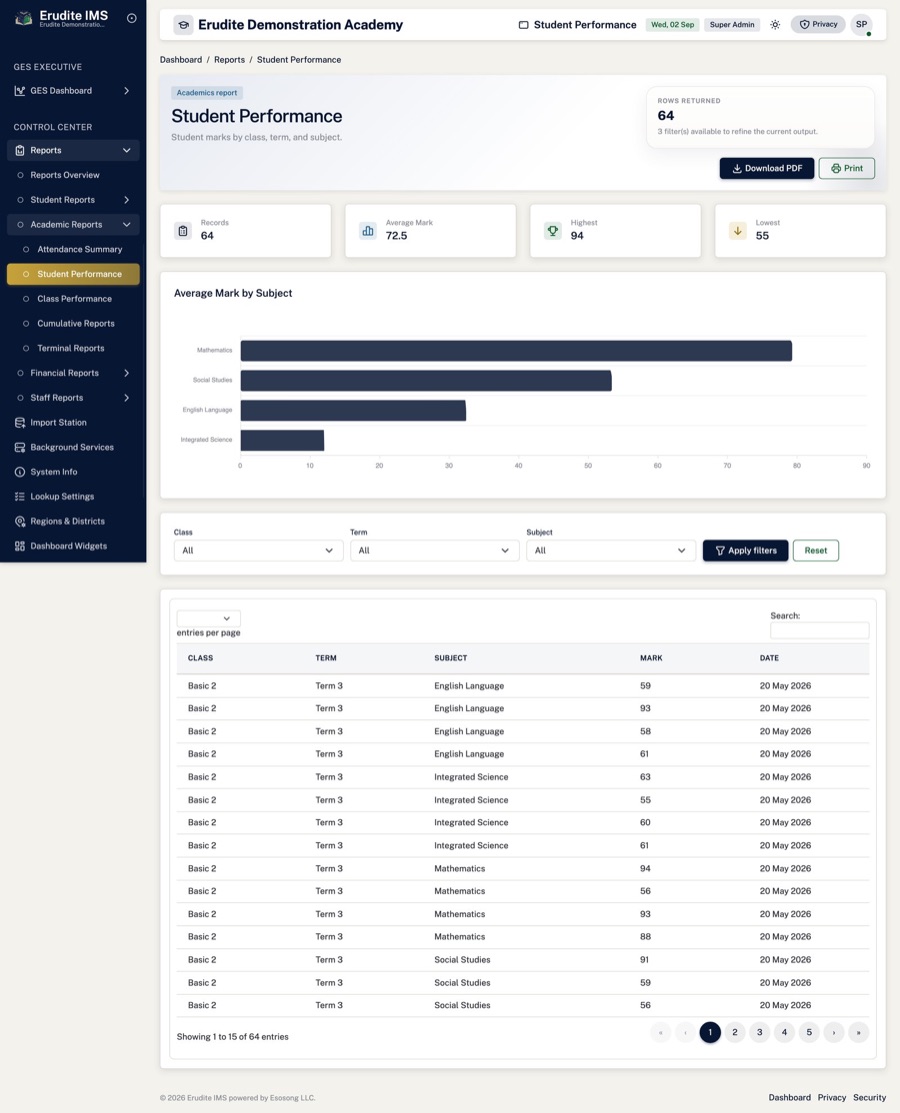This screenshot has width=900, height=1113.
Task: Expand the GES Dashboard chevron
Action: pyautogui.click(x=126, y=91)
